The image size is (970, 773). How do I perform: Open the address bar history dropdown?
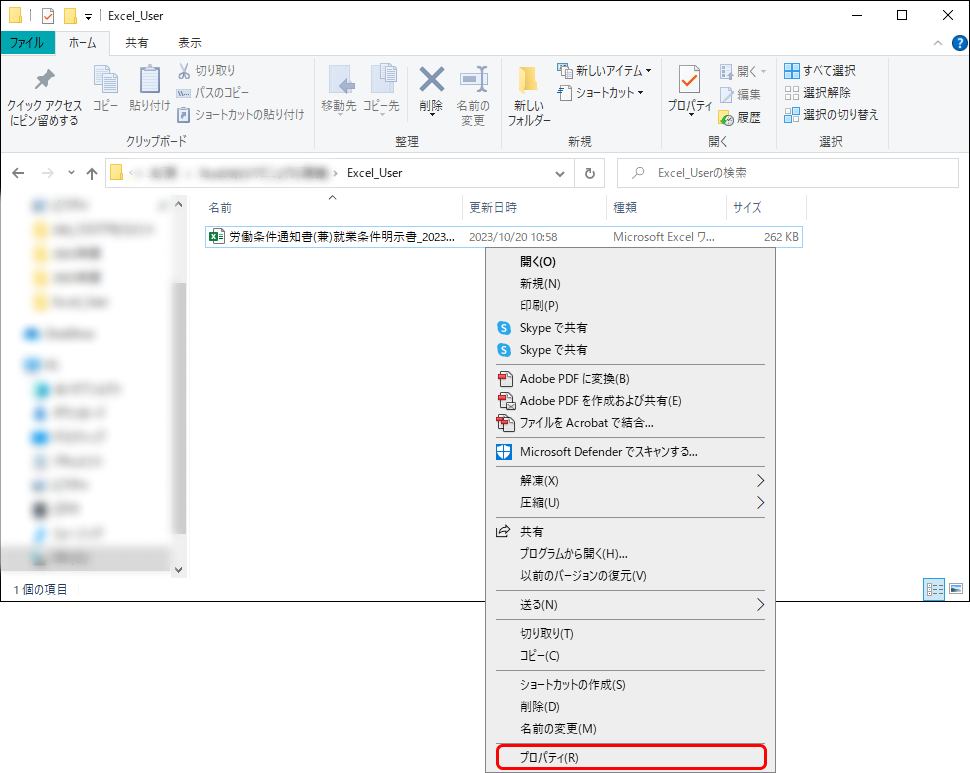pos(560,173)
